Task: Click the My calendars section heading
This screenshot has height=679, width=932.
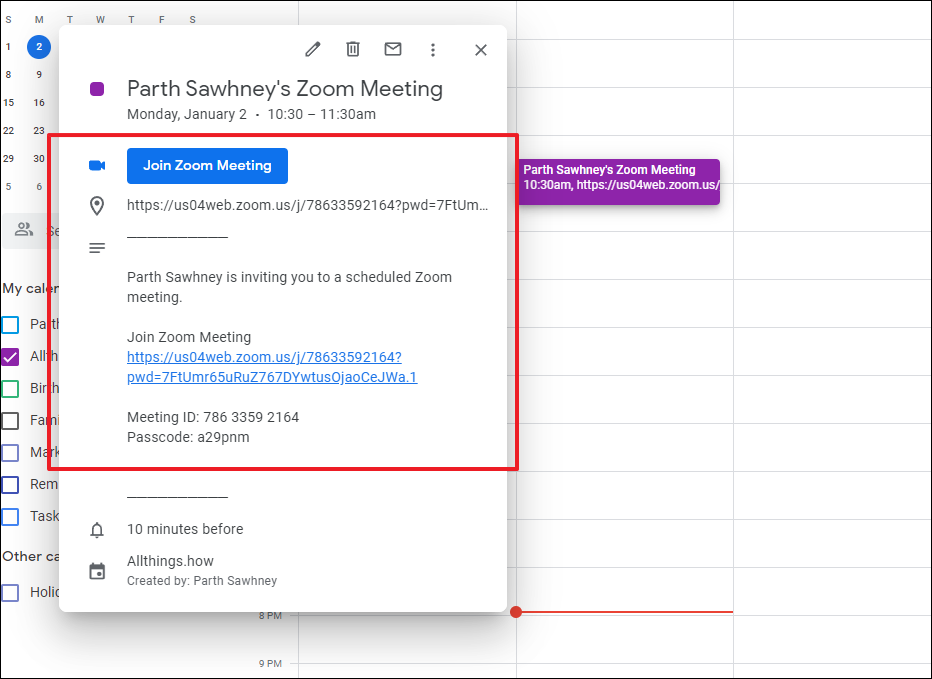Action: click(x=30, y=289)
